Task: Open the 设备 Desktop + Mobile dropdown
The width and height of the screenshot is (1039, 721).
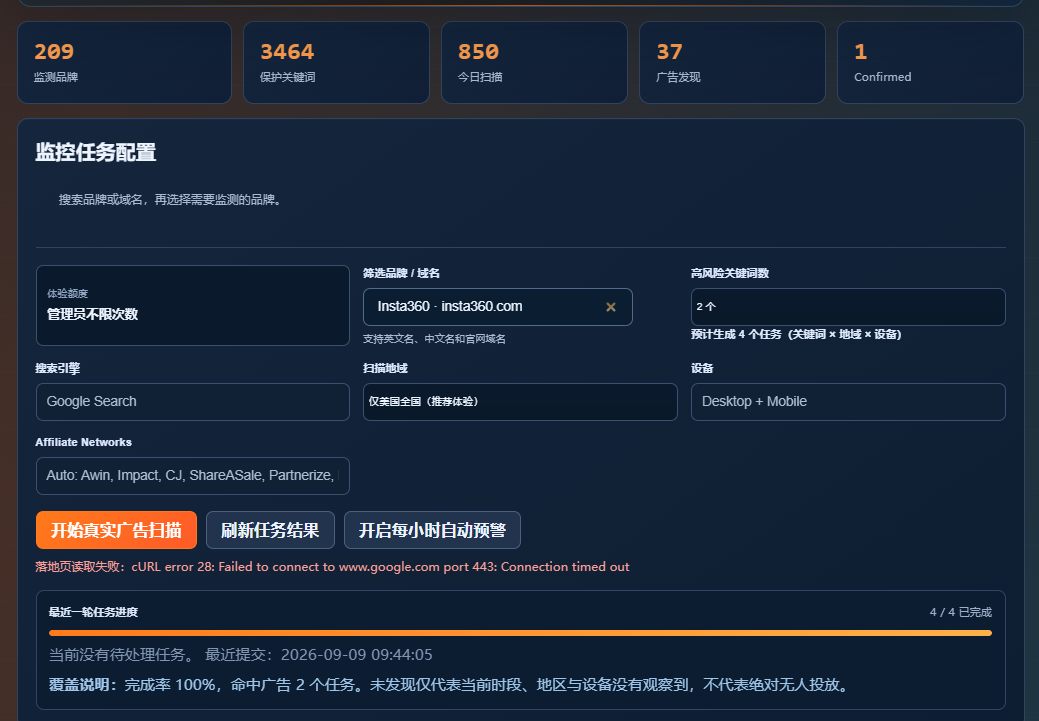Action: (848, 402)
